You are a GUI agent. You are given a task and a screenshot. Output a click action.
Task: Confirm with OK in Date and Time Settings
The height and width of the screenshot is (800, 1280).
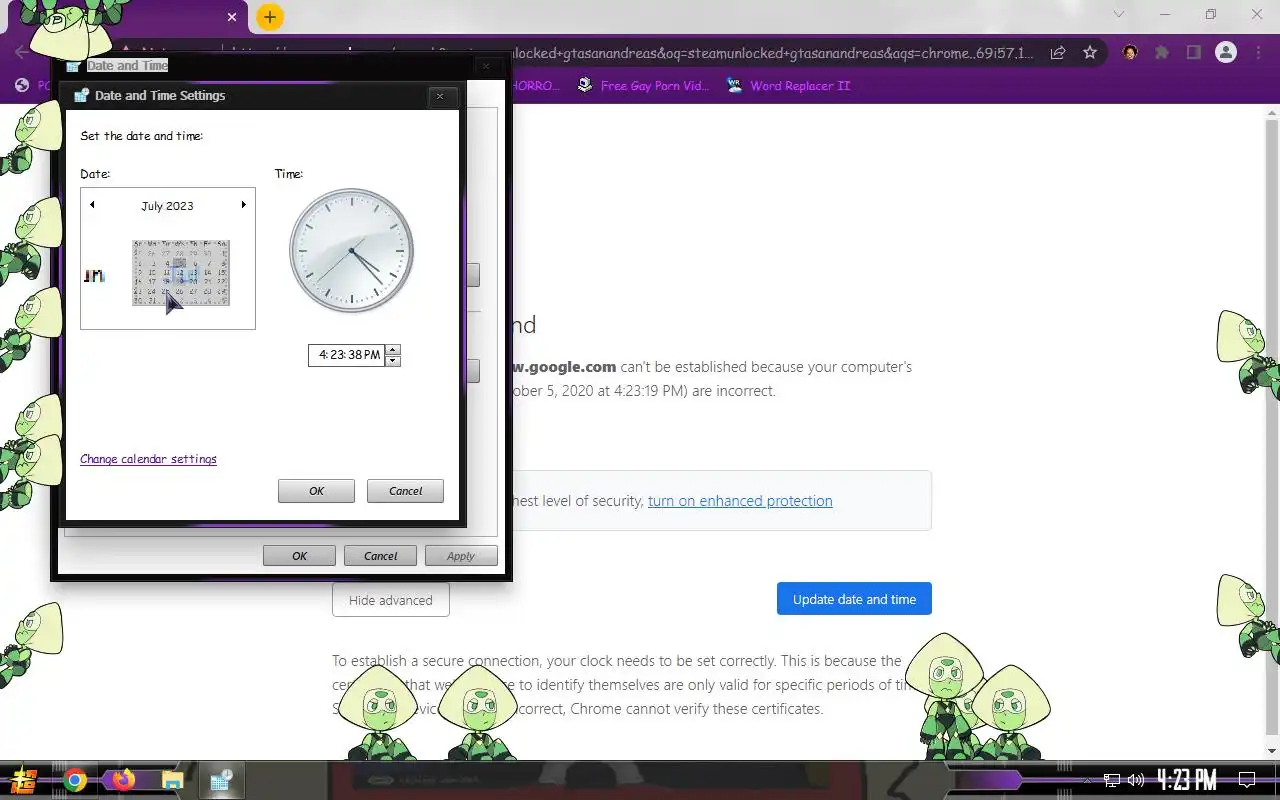(x=316, y=491)
